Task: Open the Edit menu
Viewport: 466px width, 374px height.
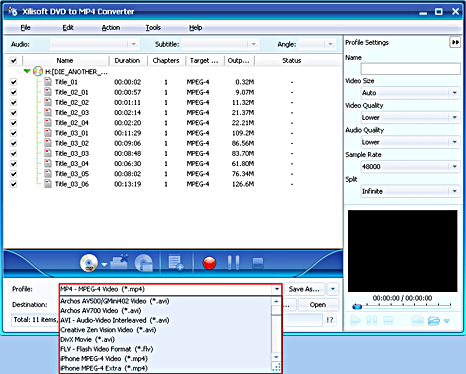Action: point(68,28)
